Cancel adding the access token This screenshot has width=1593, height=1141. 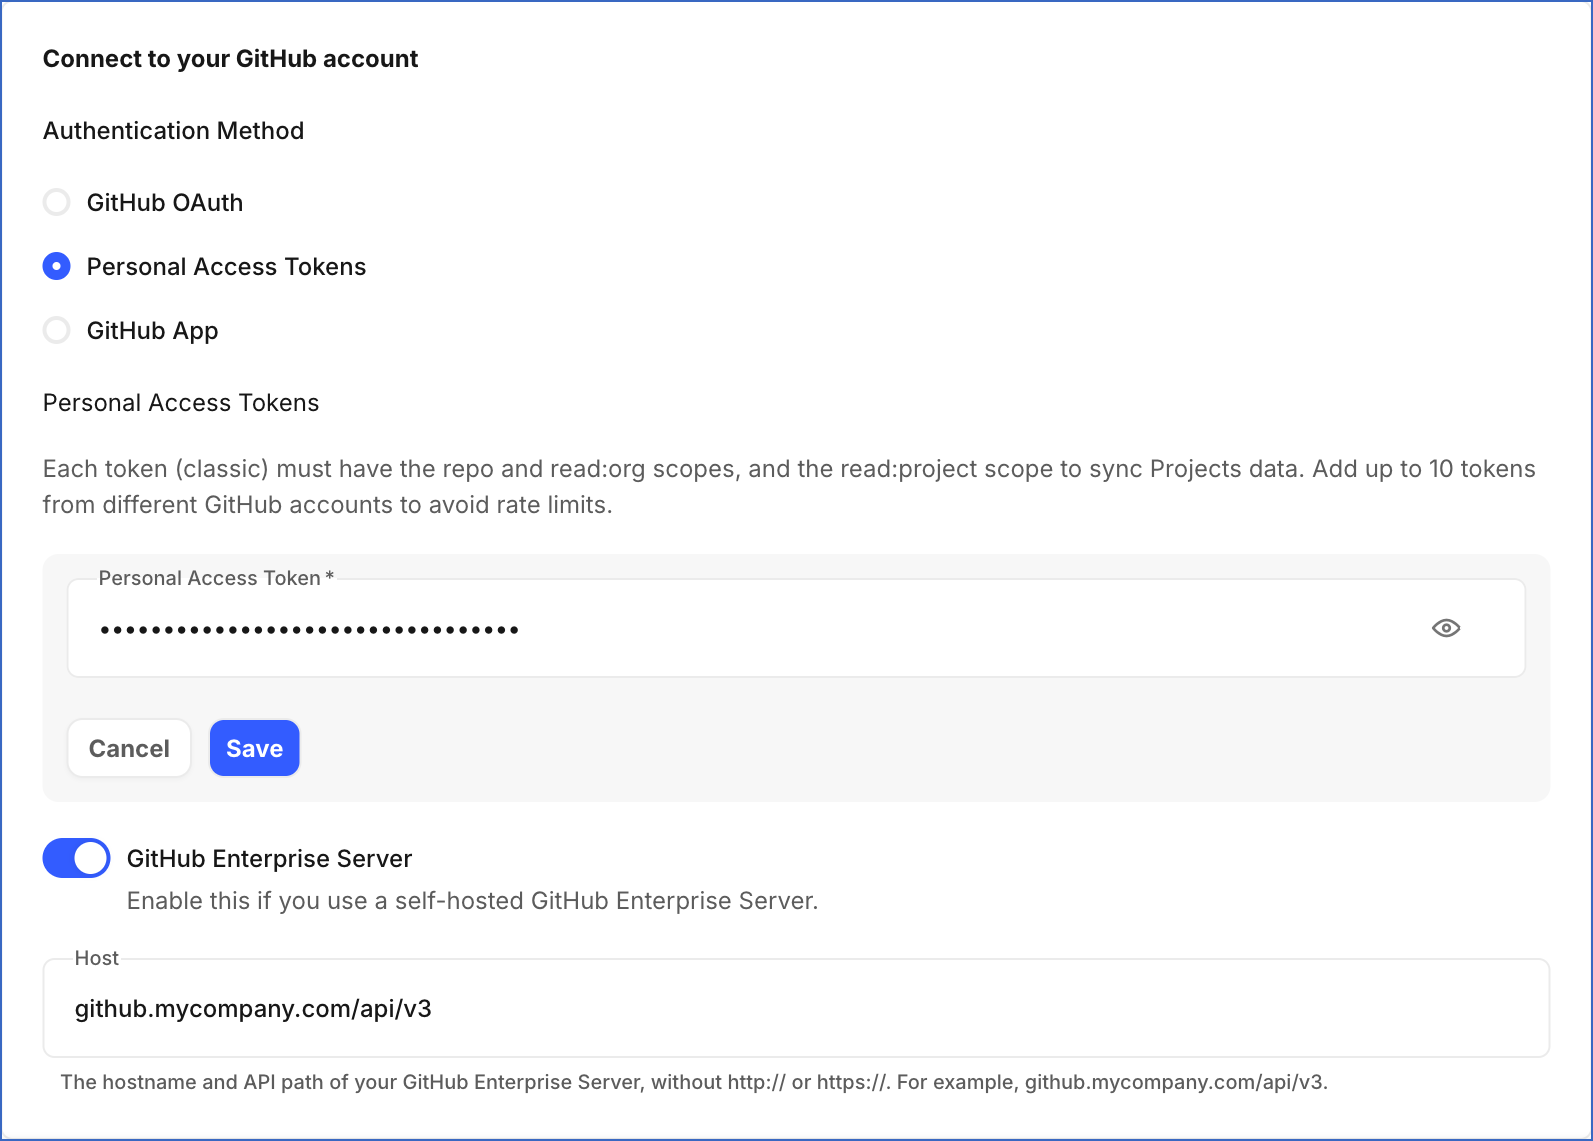[x=129, y=748]
